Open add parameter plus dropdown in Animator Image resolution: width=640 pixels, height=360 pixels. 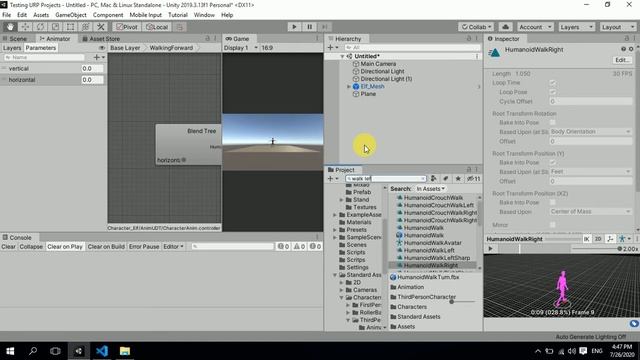tap(99, 58)
